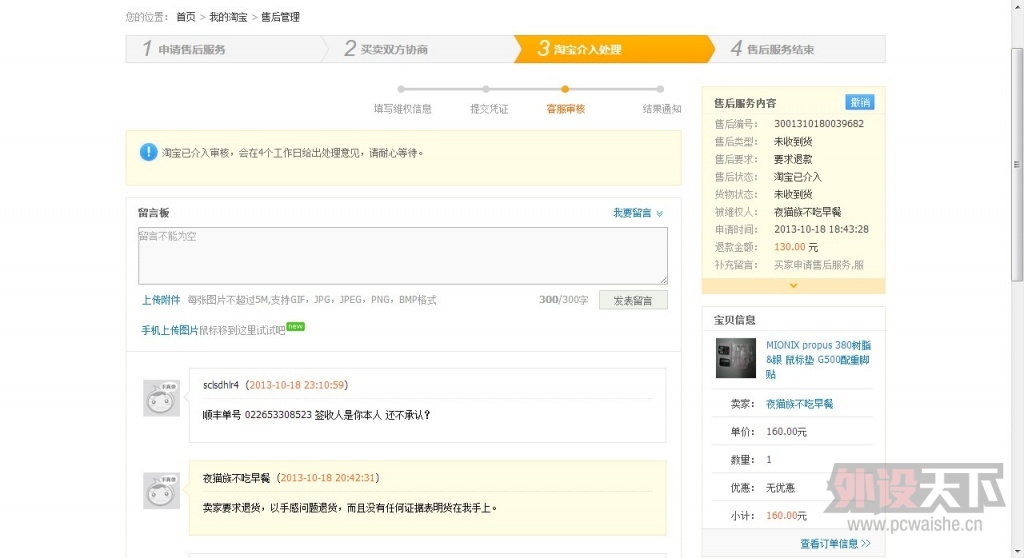Click the green new badge icon
Screen dimensions: 1024x558
click(x=296, y=326)
